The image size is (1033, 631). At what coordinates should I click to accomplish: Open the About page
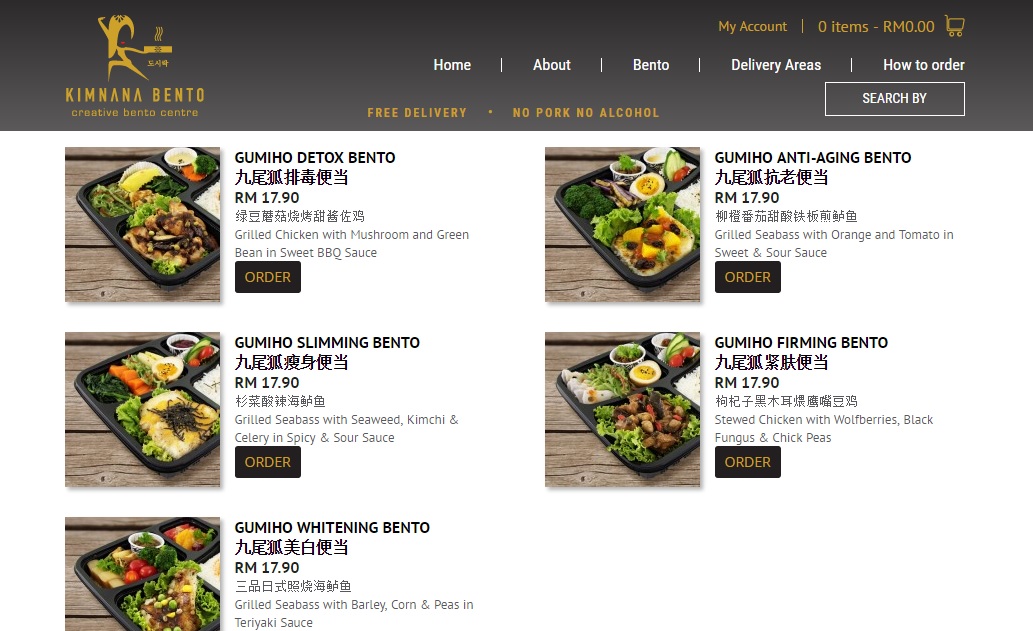pyautogui.click(x=551, y=65)
